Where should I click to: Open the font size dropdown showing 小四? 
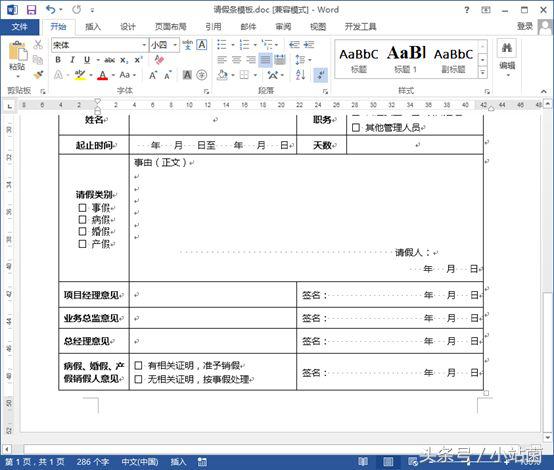164,45
